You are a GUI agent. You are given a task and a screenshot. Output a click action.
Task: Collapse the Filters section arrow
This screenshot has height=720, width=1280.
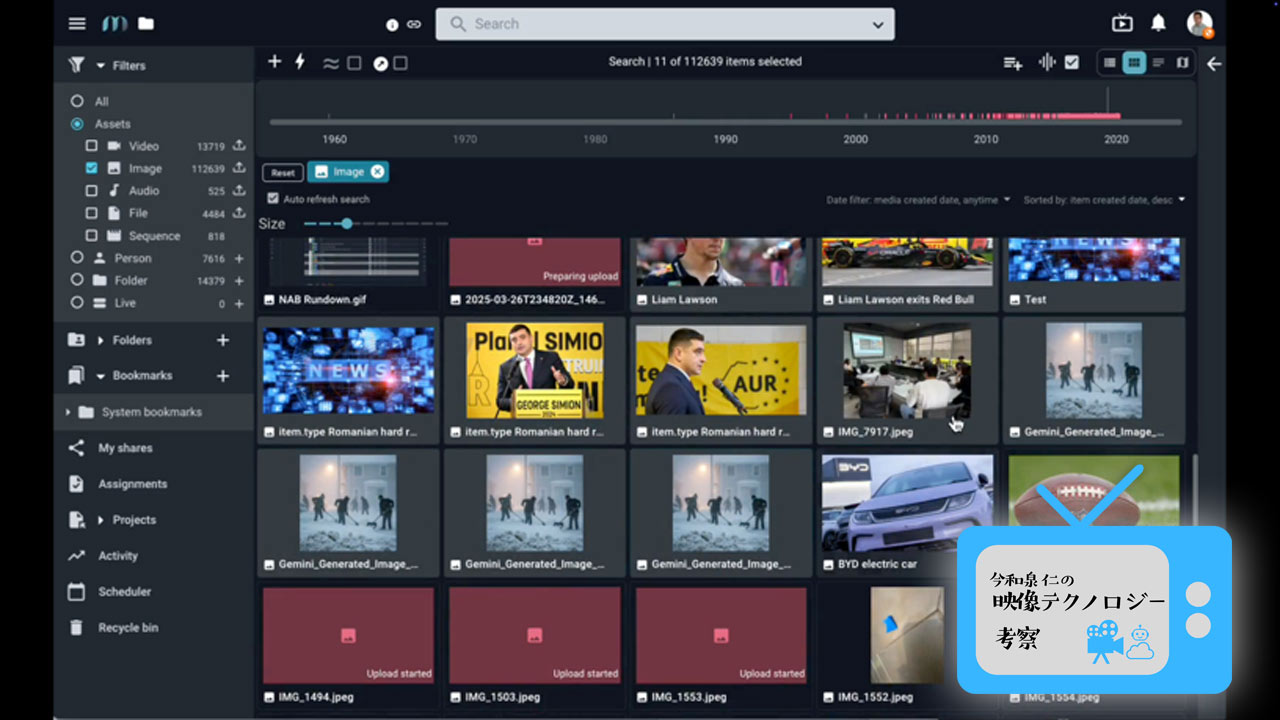pyautogui.click(x=101, y=66)
